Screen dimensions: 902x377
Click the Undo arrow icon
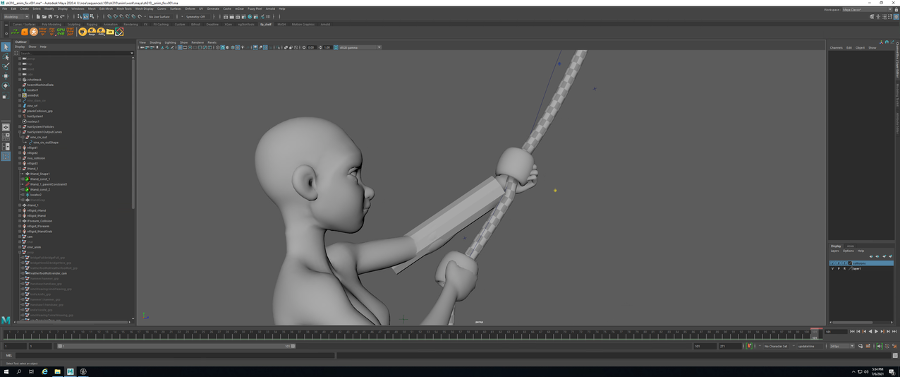(x=56, y=17)
